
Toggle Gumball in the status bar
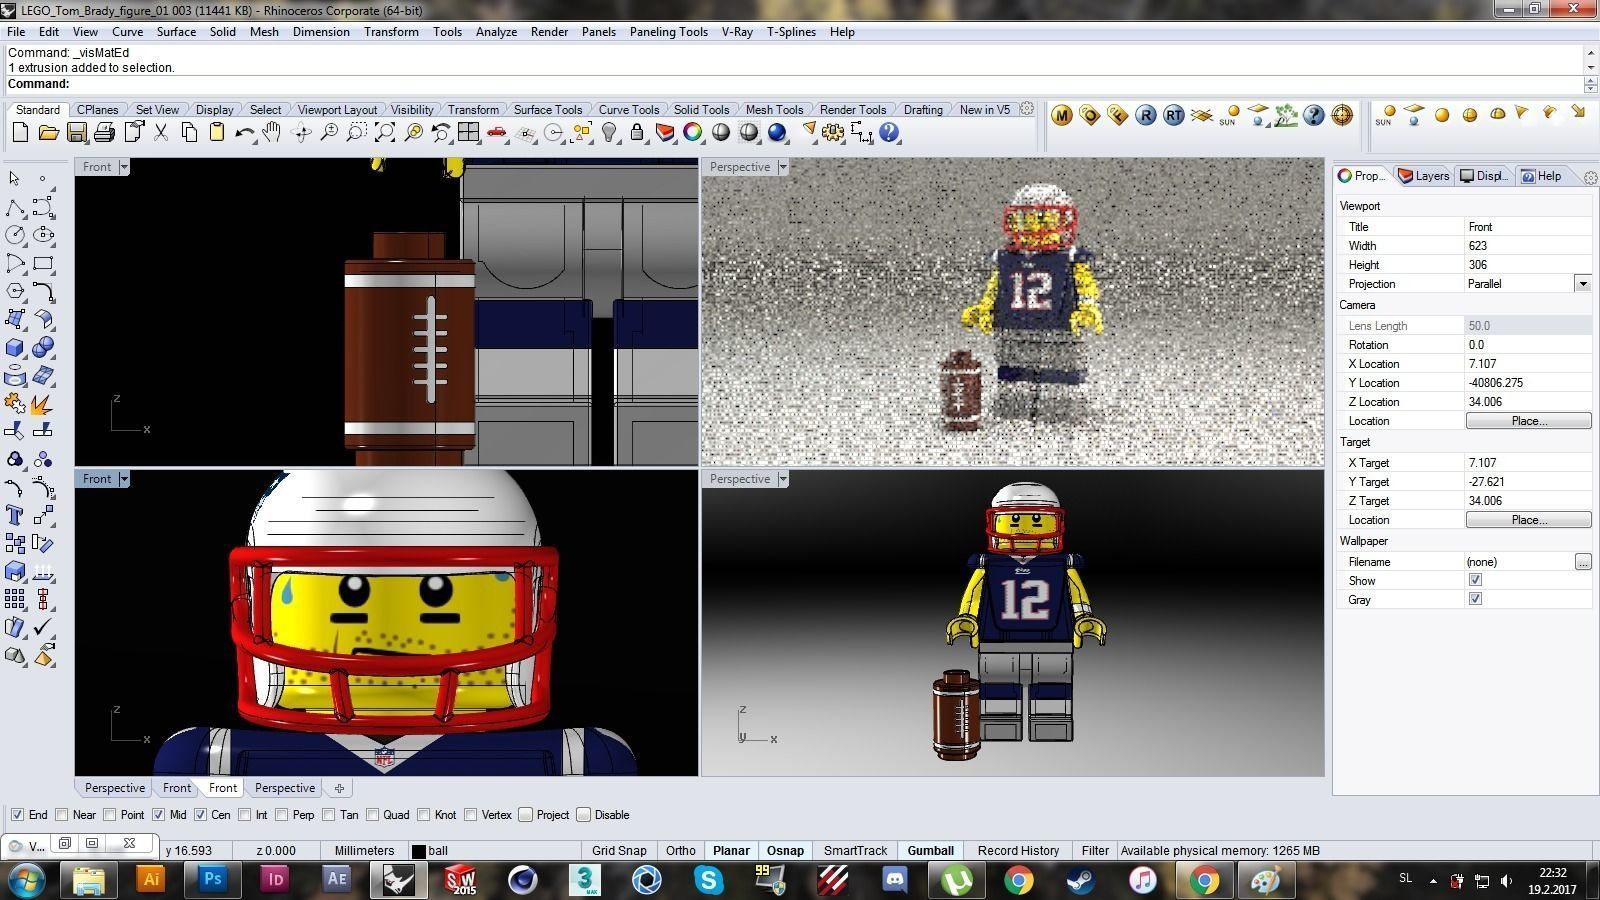(x=930, y=851)
